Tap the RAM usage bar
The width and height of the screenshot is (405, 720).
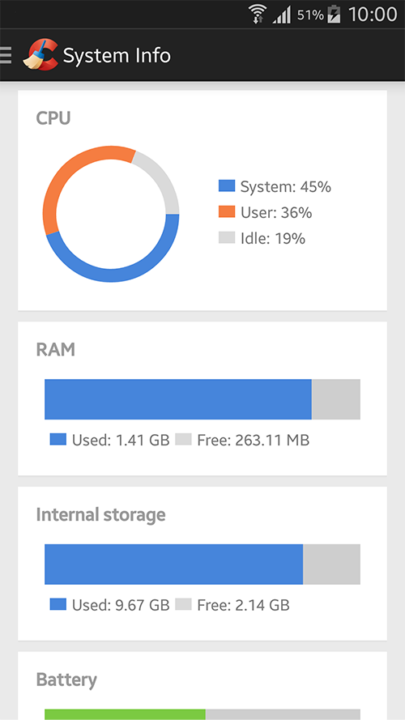tap(202, 399)
